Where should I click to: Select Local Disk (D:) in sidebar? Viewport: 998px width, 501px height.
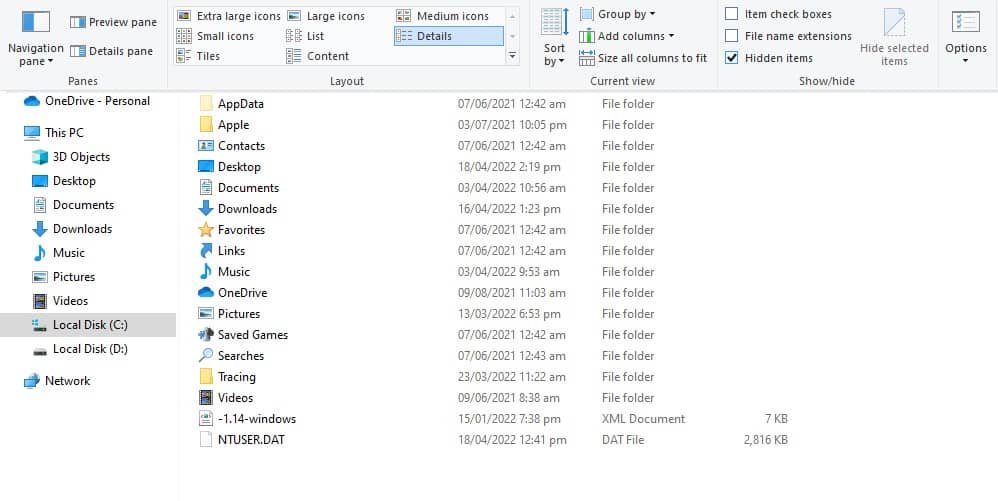pos(80,349)
